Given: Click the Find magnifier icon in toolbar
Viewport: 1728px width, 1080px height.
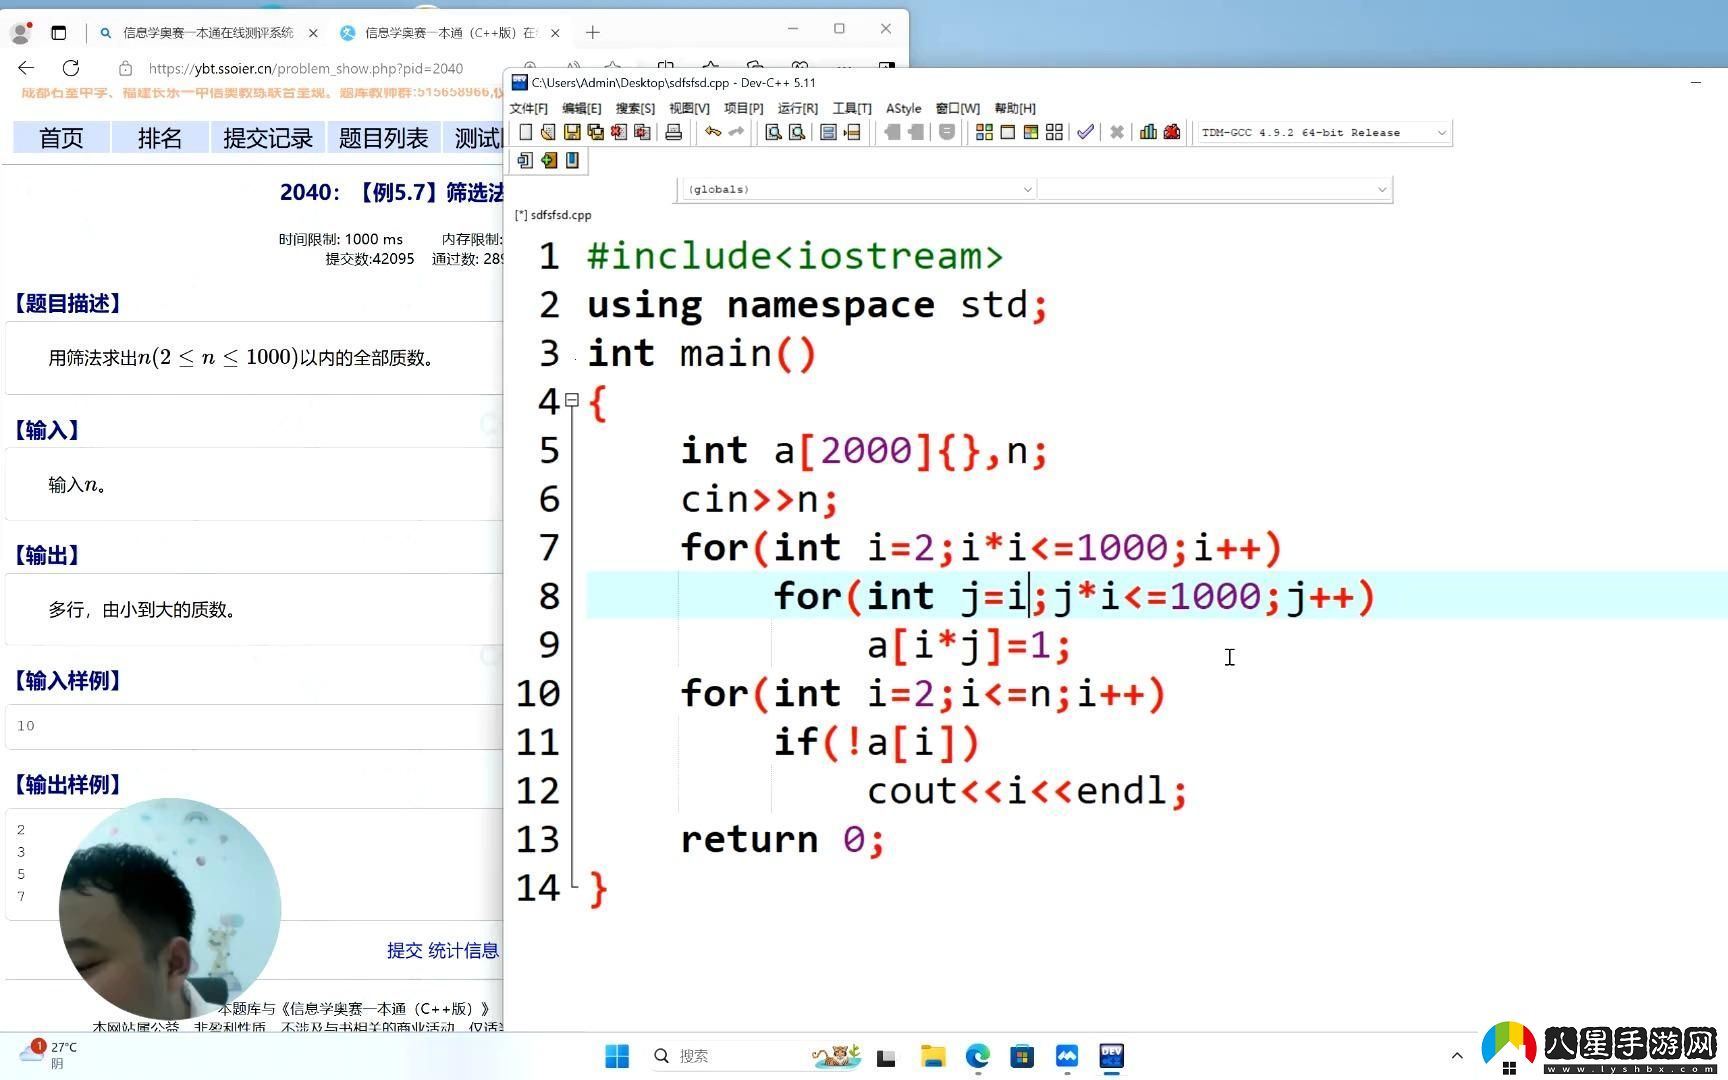Looking at the screenshot, I should (x=773, y=133).
